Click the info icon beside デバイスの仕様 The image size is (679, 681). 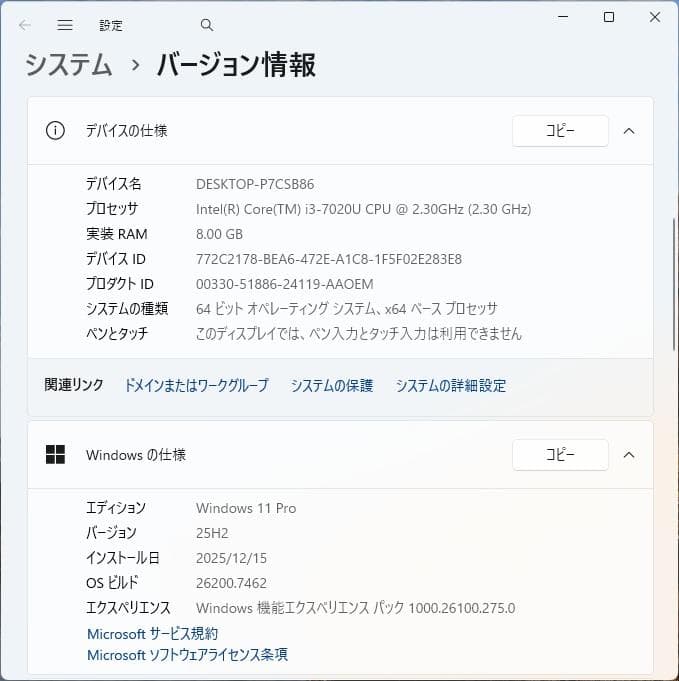pyautogui.click(x=55, y=131)
